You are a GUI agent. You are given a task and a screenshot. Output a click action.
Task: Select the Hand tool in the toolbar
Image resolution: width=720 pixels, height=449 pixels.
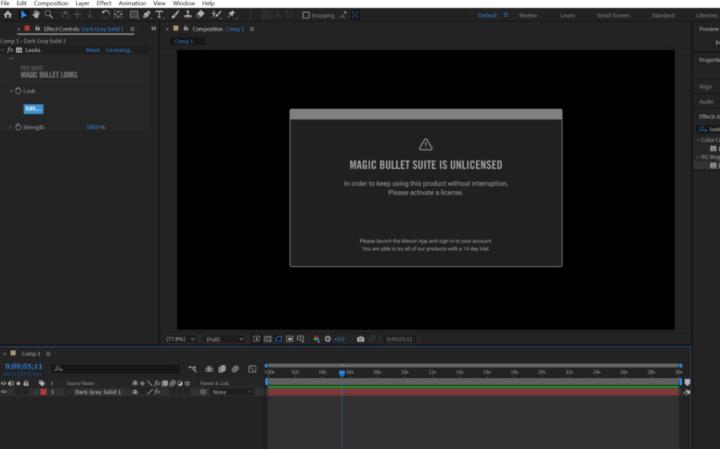[37, 15]
